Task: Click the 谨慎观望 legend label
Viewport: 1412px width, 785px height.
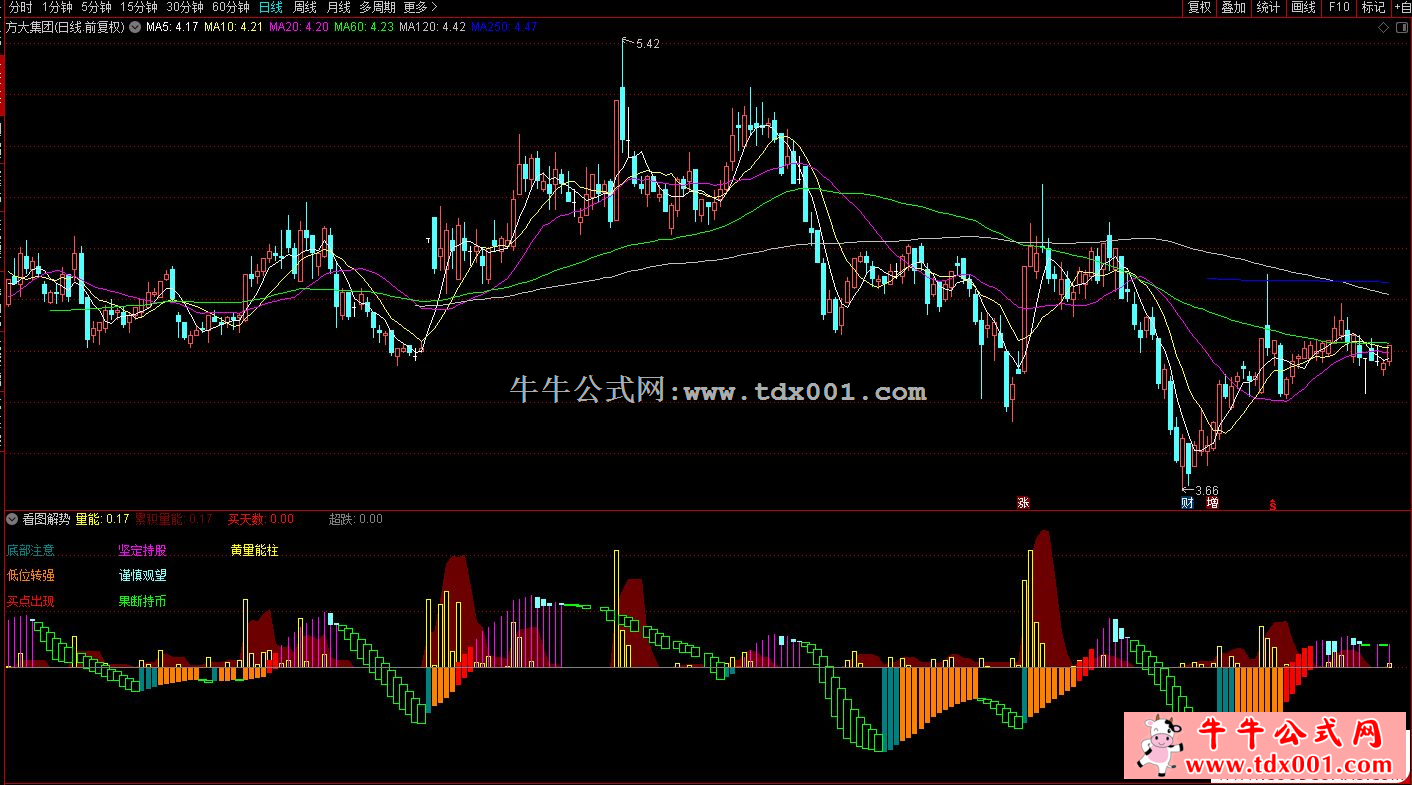Action: 143,576
